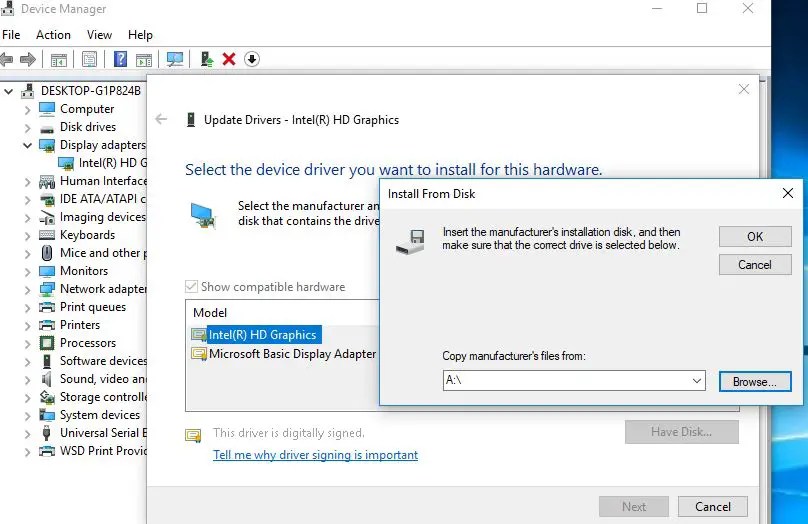The image size is (808, 524).
Task: Click the Update device driver toolbar icon
Action: (207, 59)
